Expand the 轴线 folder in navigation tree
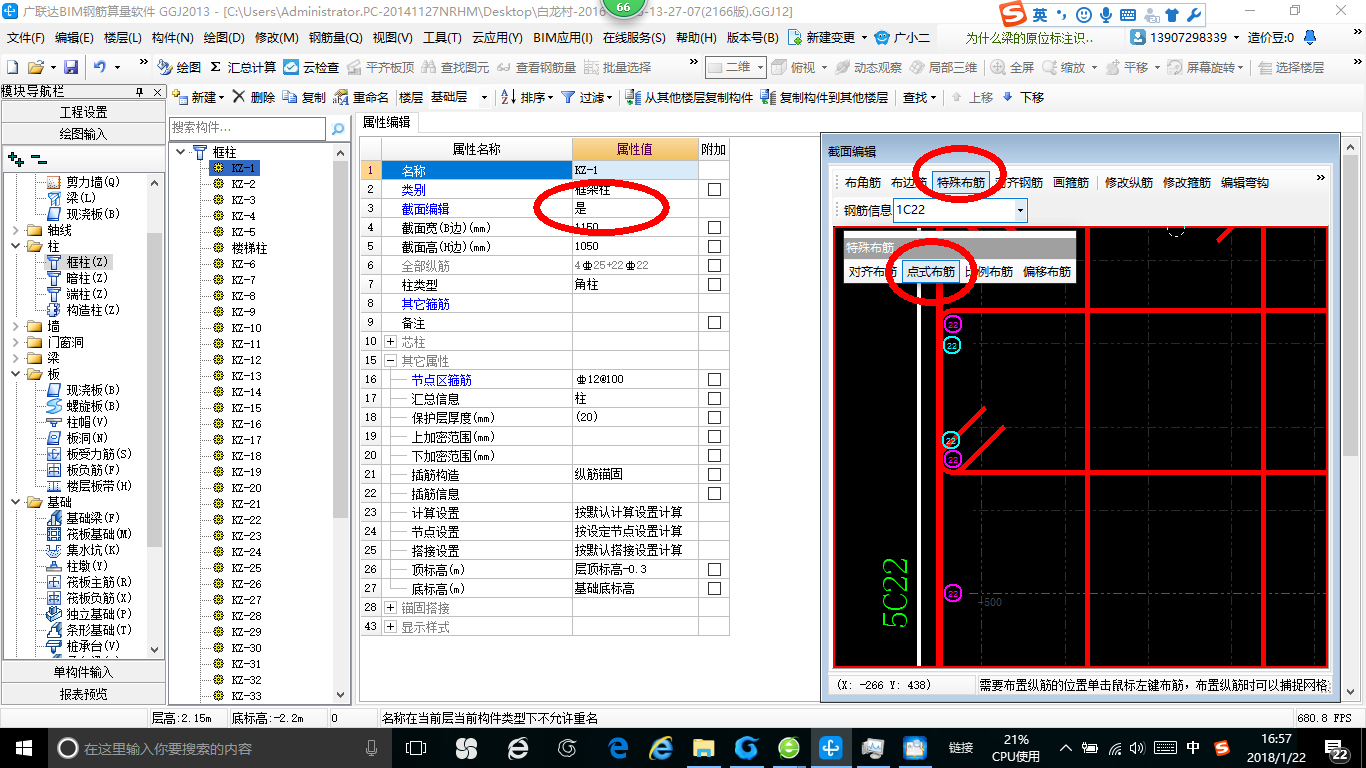This screenshot has height=768, width=1366. coord(15,230)
